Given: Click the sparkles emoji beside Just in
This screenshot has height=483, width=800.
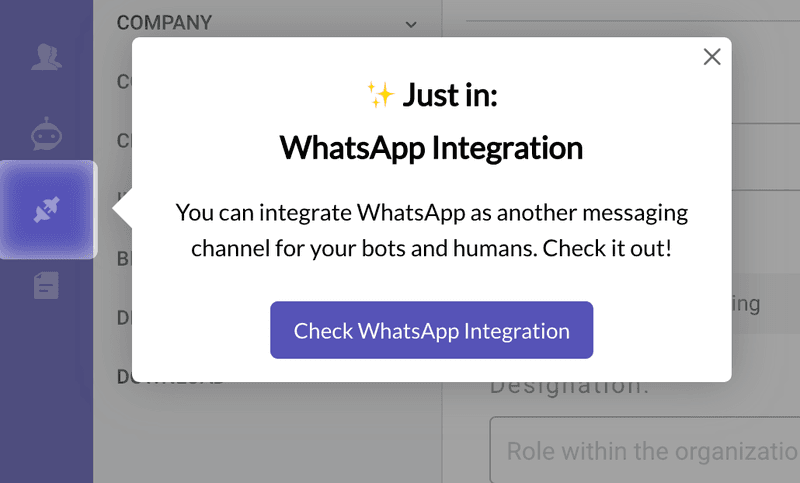Looking at the screenshot, I should pos(381,95).
